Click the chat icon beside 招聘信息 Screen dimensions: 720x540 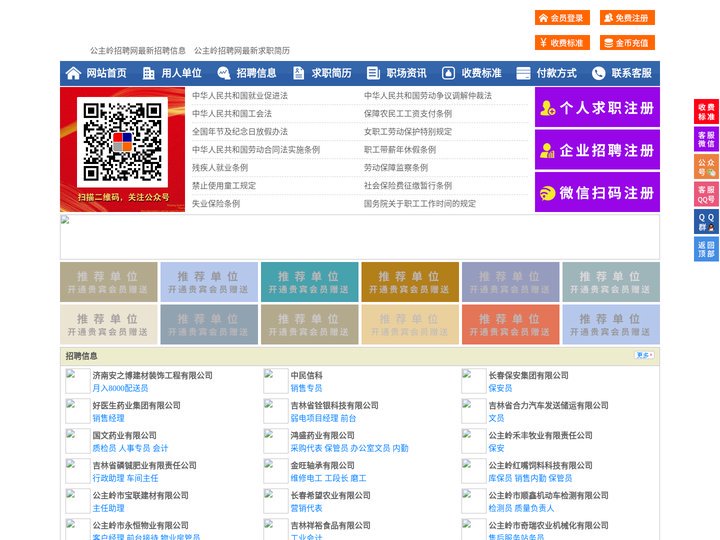click(224, 73)
